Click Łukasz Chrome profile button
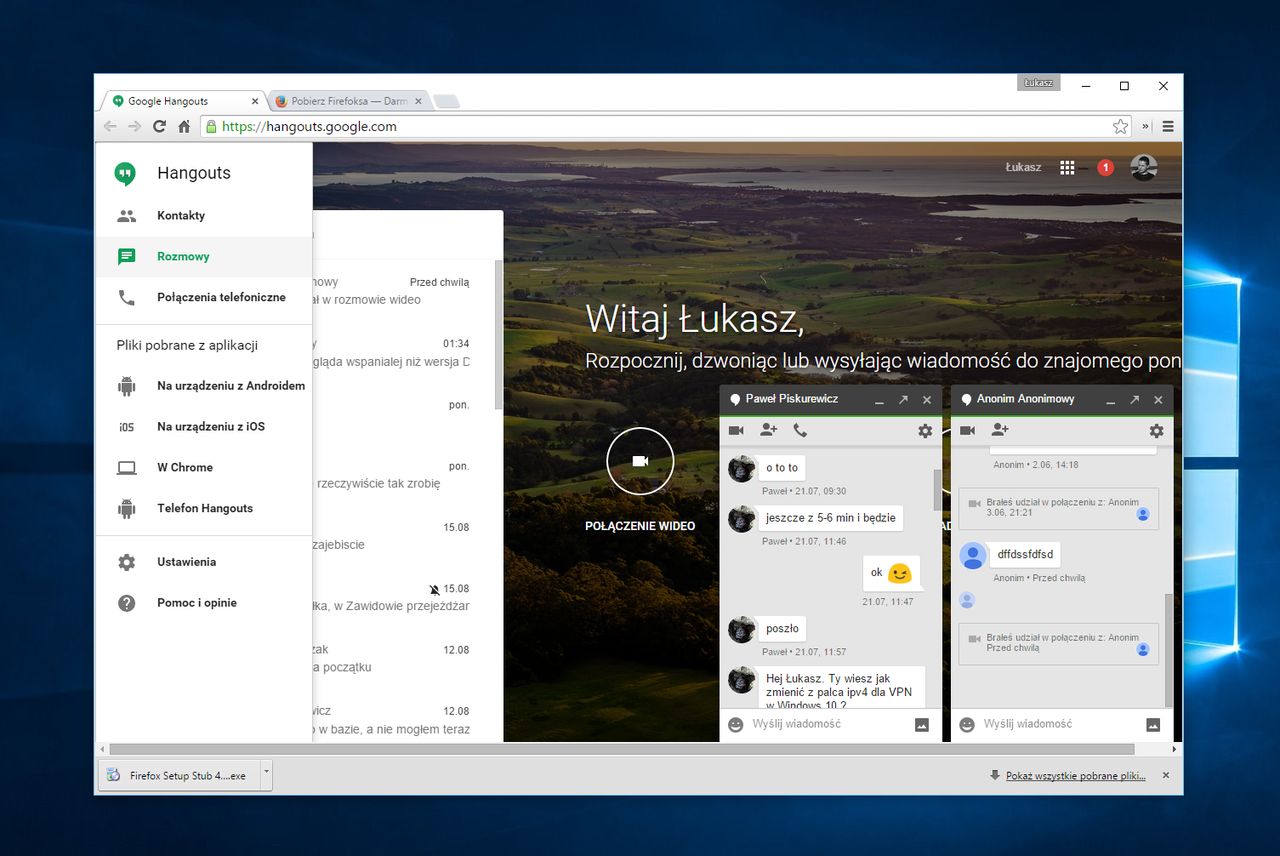This screenshot has height=856, width=1280. pos(1039,83)
